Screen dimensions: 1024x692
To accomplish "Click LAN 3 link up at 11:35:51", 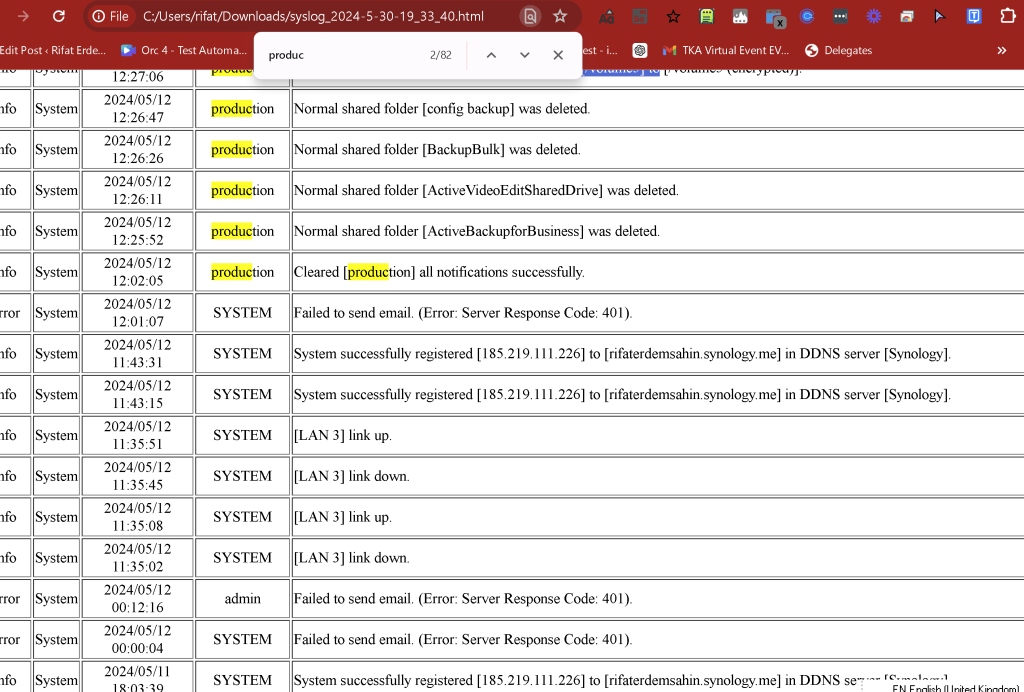I will click(x=343, y=435).
